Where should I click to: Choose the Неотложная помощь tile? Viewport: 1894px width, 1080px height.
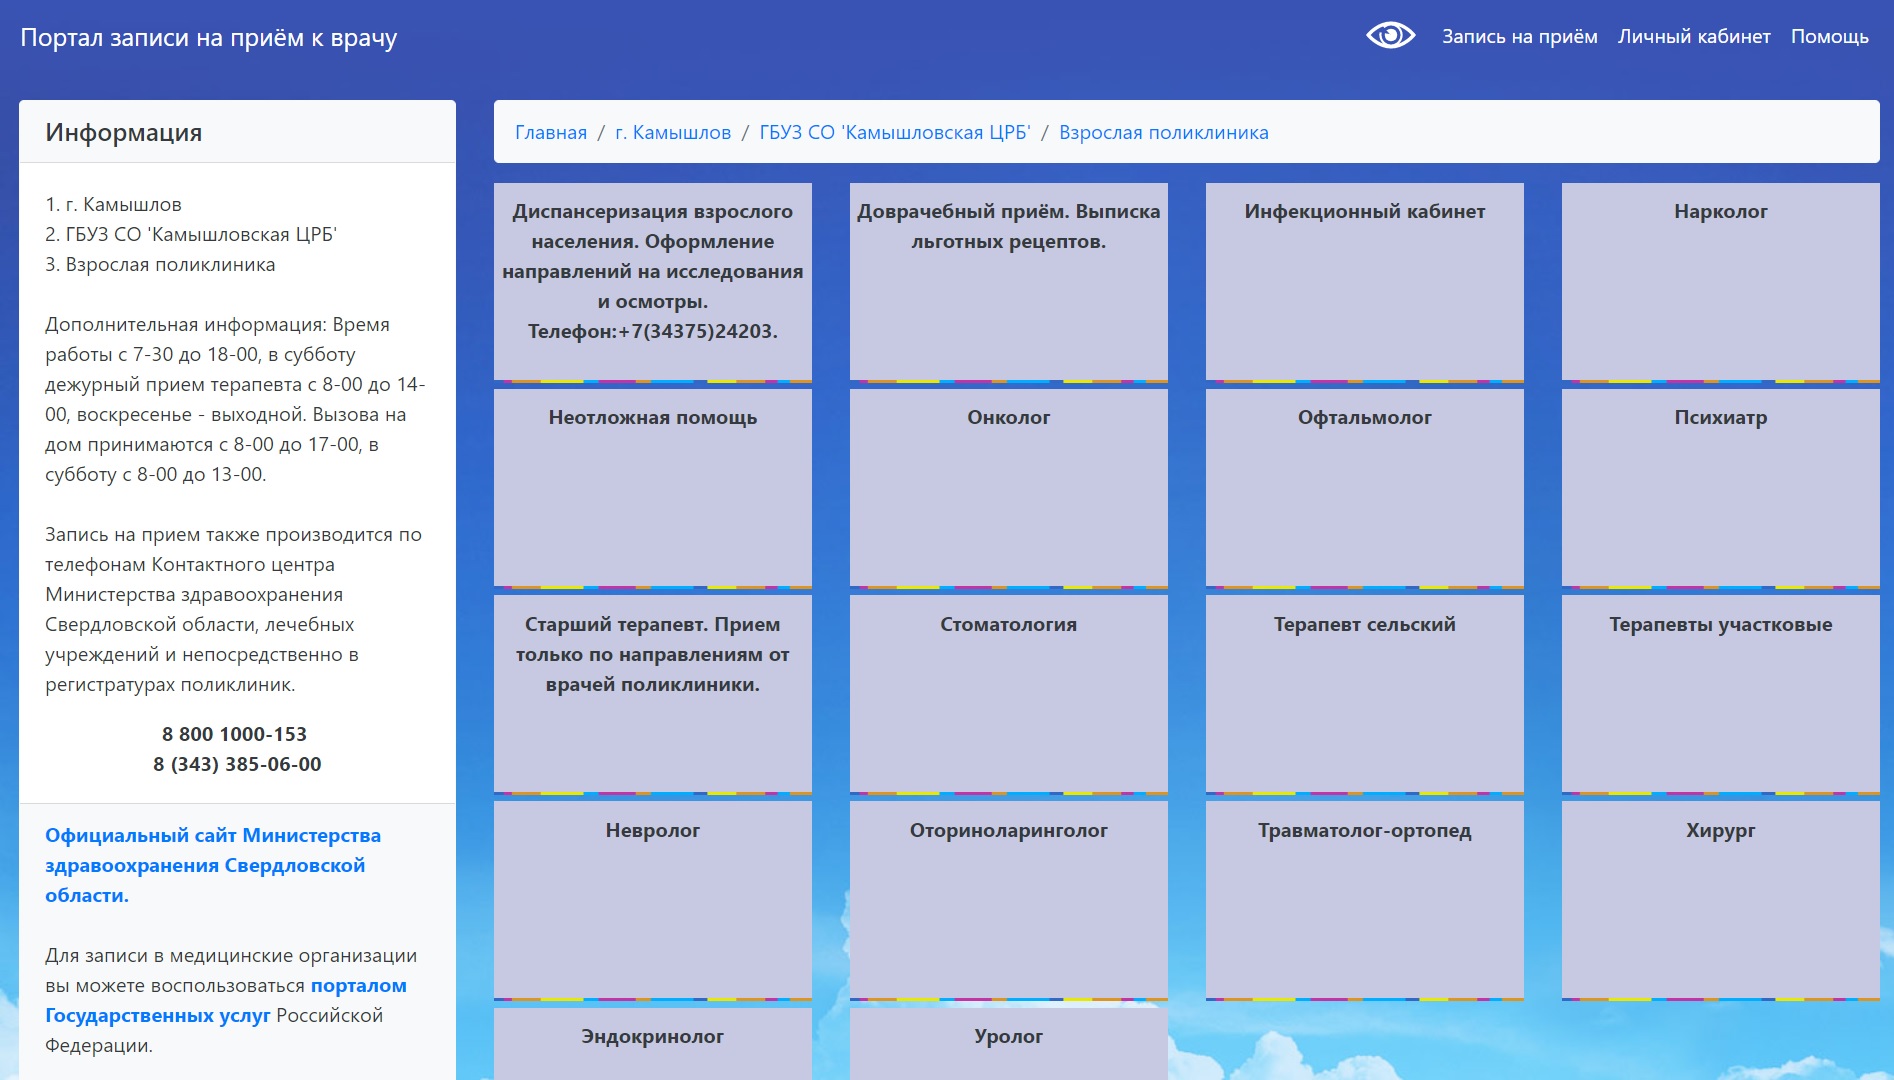point(652,486)
